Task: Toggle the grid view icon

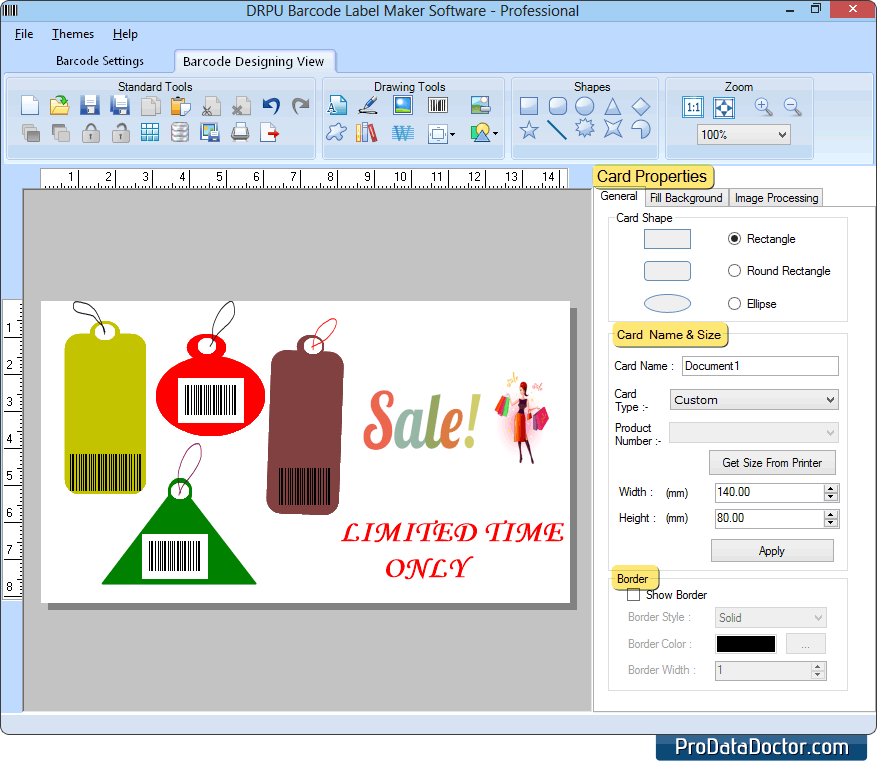Action: pos(150,133)
